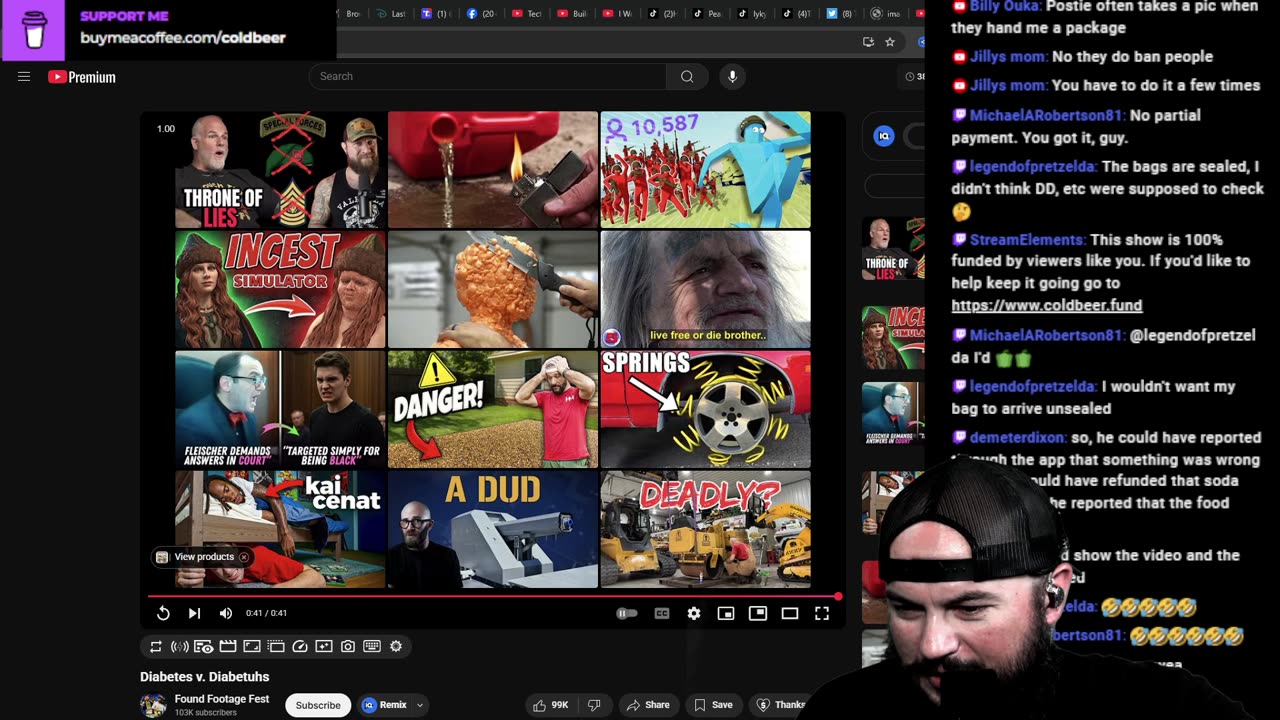Open the kai cenat video thumbnail
This screenshot has height=720, width=1280.
280,529
